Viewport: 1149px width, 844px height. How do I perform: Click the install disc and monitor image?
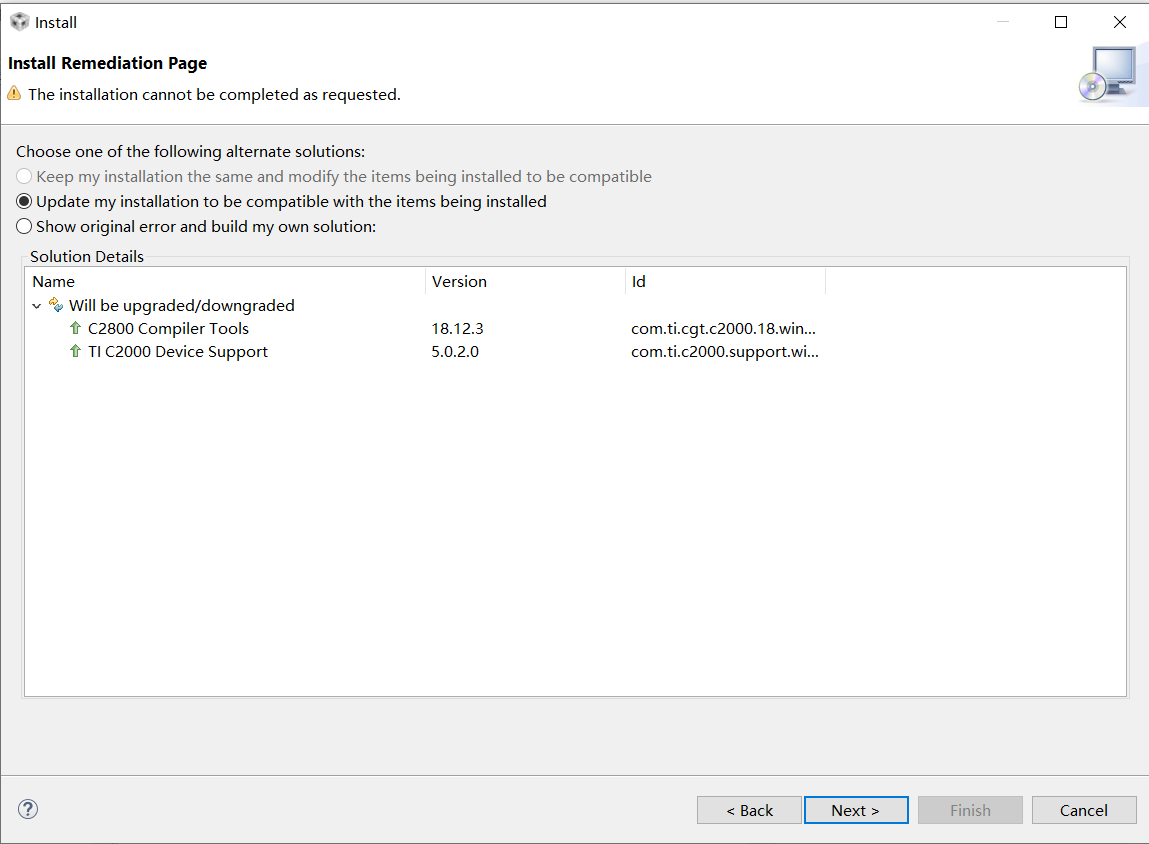pos(1107,75)
